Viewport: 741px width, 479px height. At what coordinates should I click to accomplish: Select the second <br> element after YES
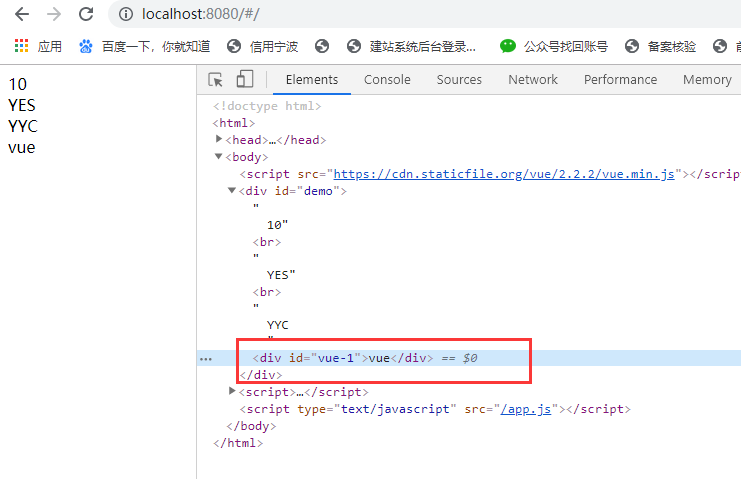267,292
